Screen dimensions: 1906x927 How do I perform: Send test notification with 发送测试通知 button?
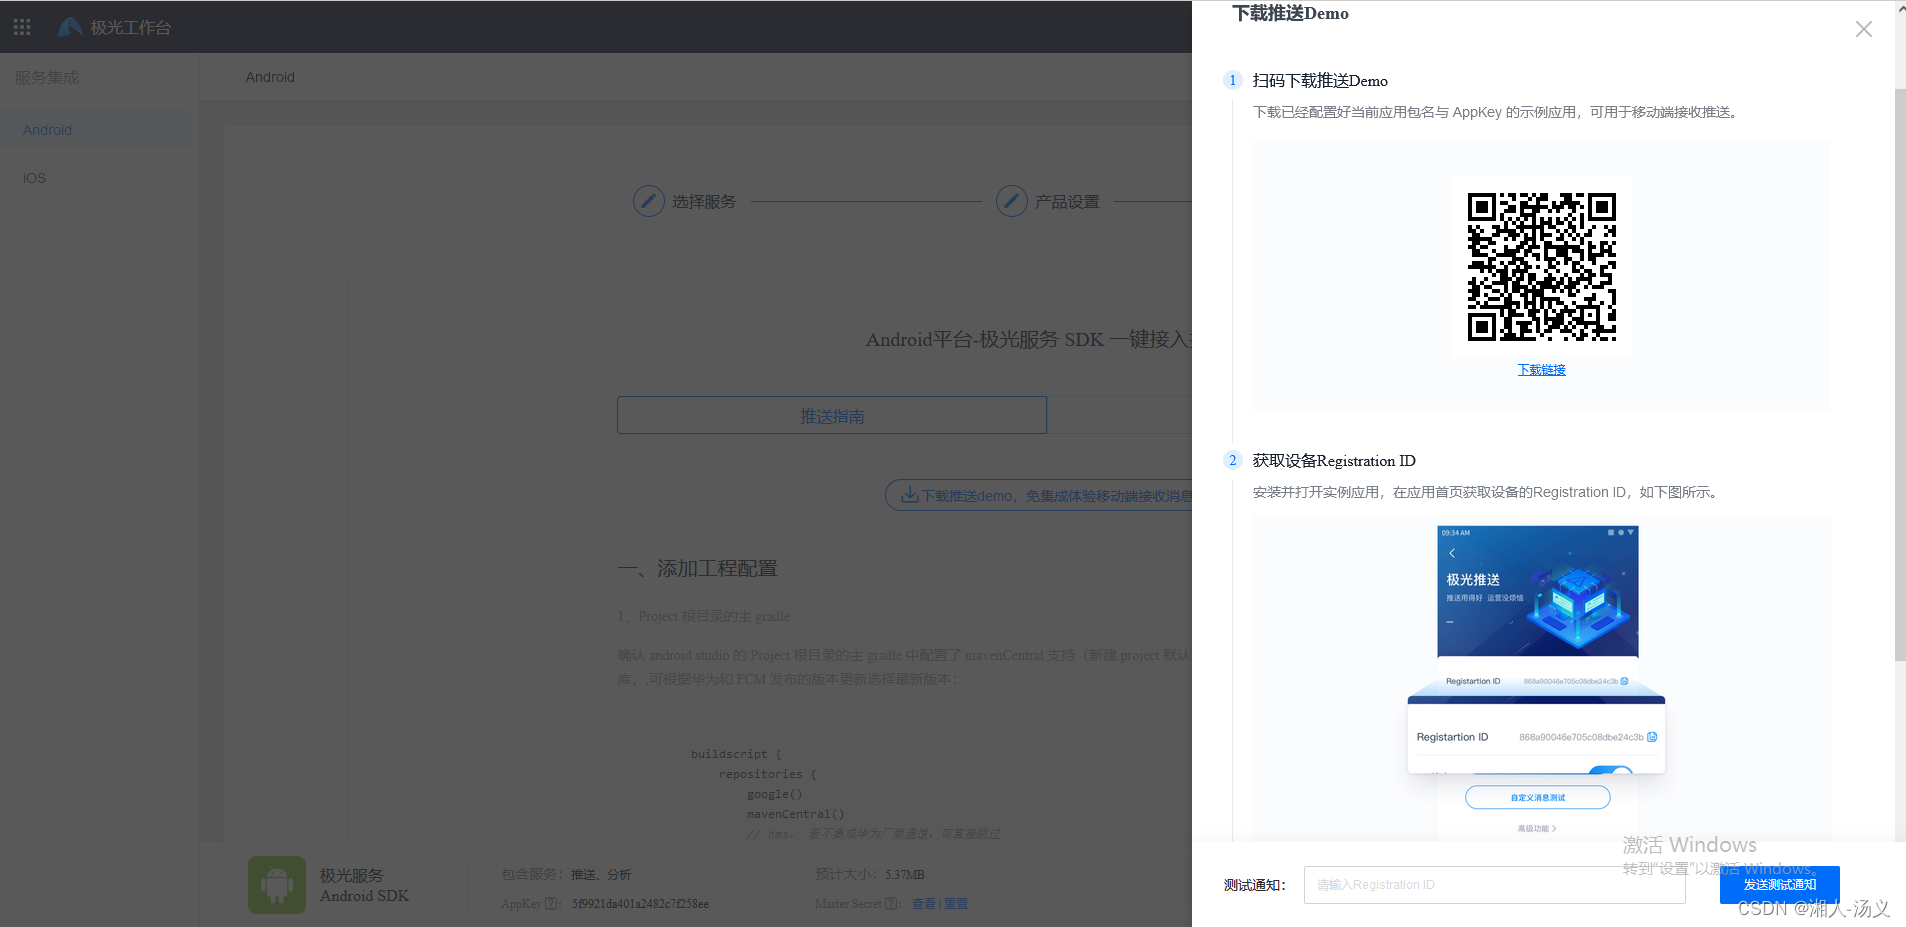1779,885
